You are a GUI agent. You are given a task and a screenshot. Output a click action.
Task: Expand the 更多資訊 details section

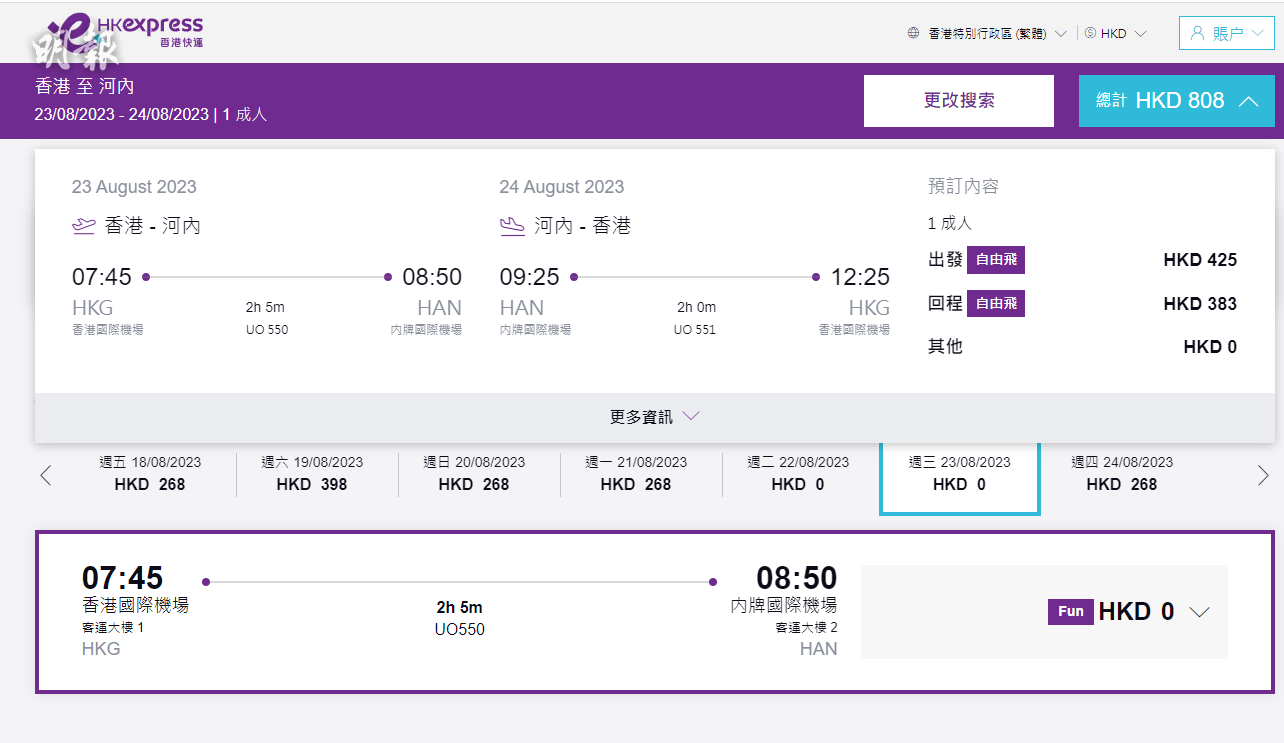pos(654,417)
